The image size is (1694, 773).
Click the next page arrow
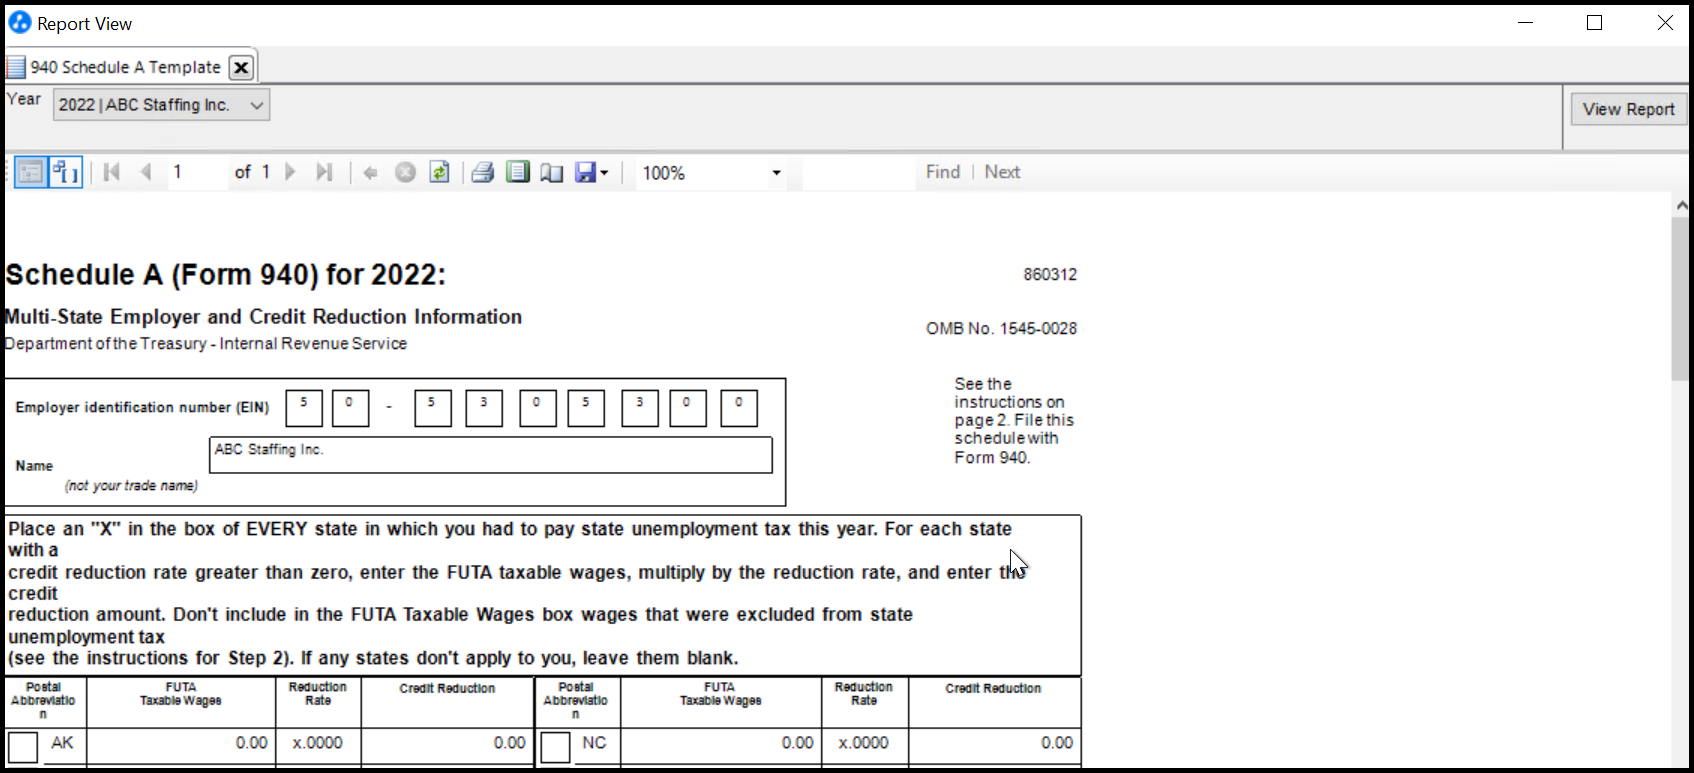click(x=291, y=172)
